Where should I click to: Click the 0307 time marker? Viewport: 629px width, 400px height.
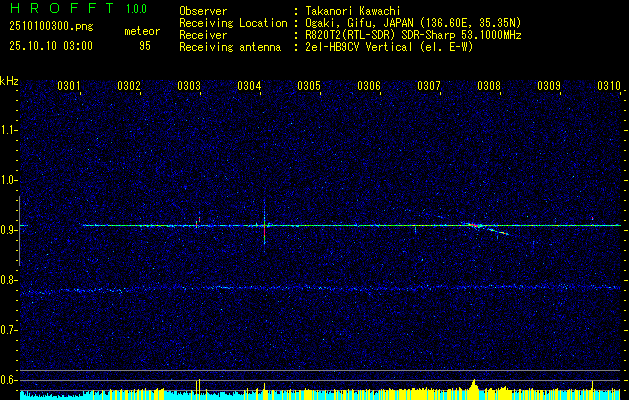coord(429,85)
